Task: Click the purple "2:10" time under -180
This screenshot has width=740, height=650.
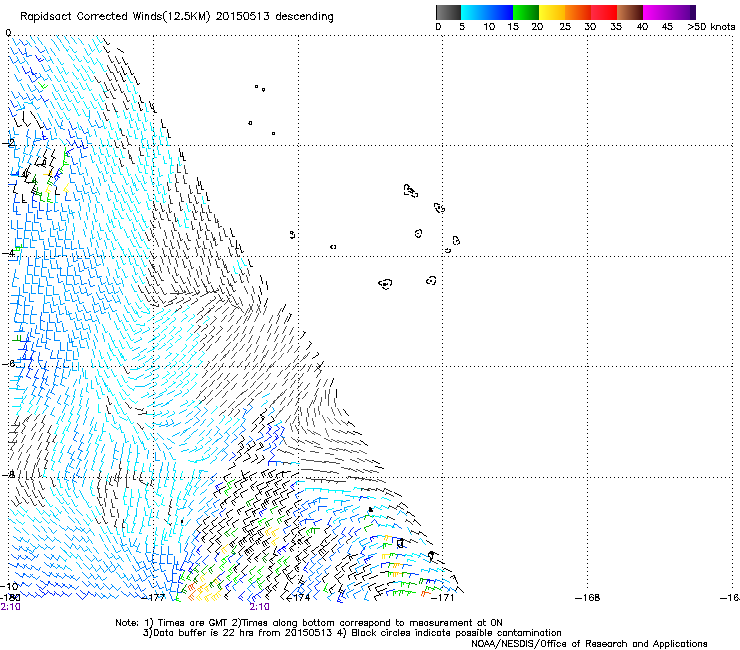Action: 10,607
